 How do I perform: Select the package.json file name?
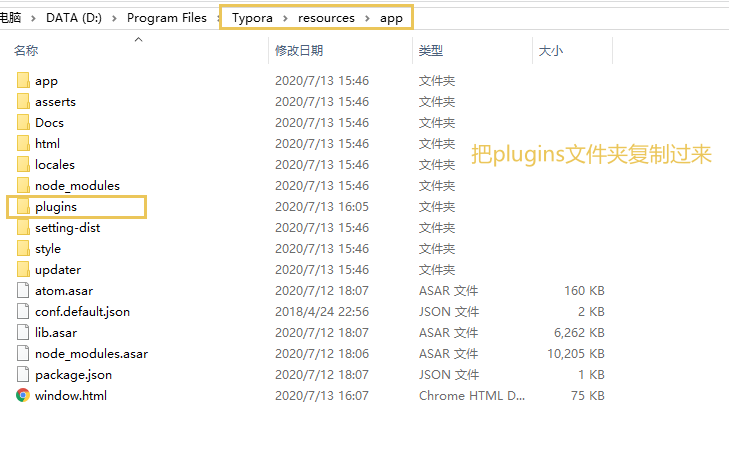point(73,375)
